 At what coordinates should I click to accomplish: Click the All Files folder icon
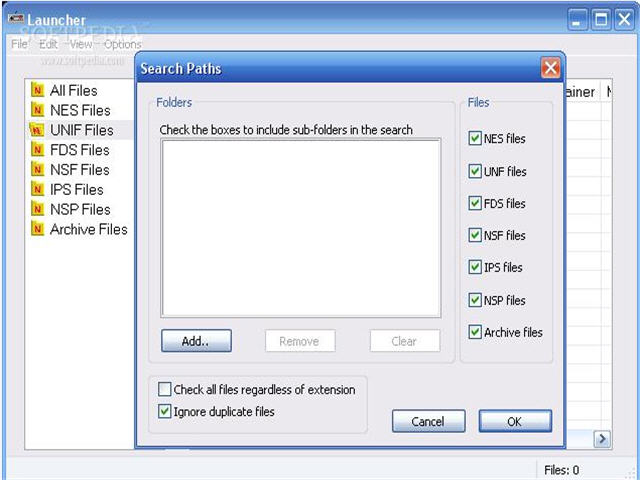[37, 90]
